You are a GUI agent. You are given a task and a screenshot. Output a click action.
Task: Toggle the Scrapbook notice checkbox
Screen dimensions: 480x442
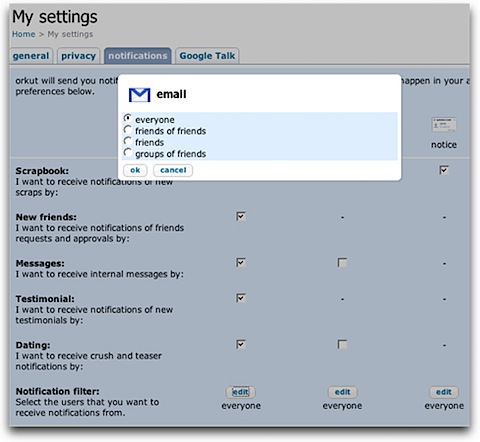pyautogui.click(x=444, y=170)
